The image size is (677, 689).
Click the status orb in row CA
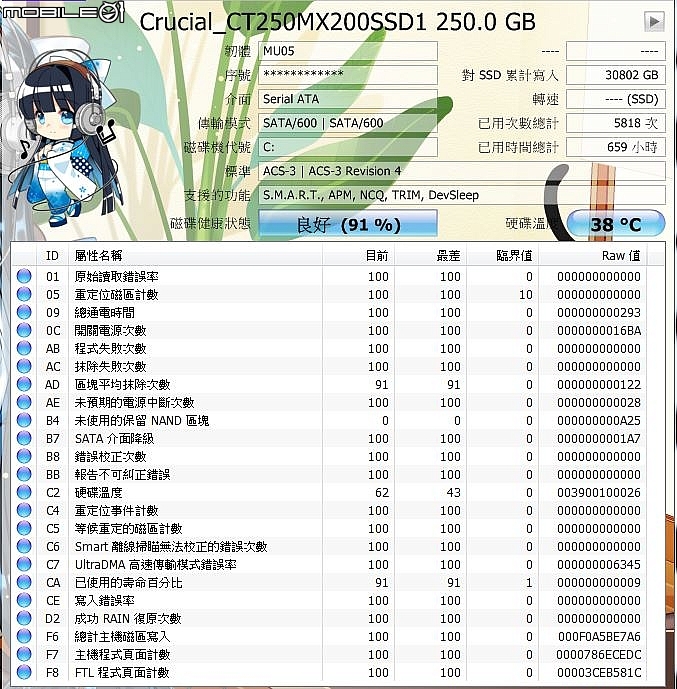(24, 582)
